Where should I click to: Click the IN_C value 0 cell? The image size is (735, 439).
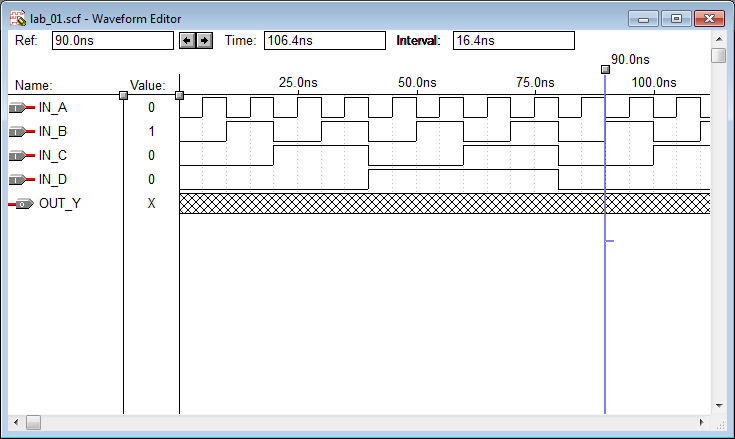(151, 156)
